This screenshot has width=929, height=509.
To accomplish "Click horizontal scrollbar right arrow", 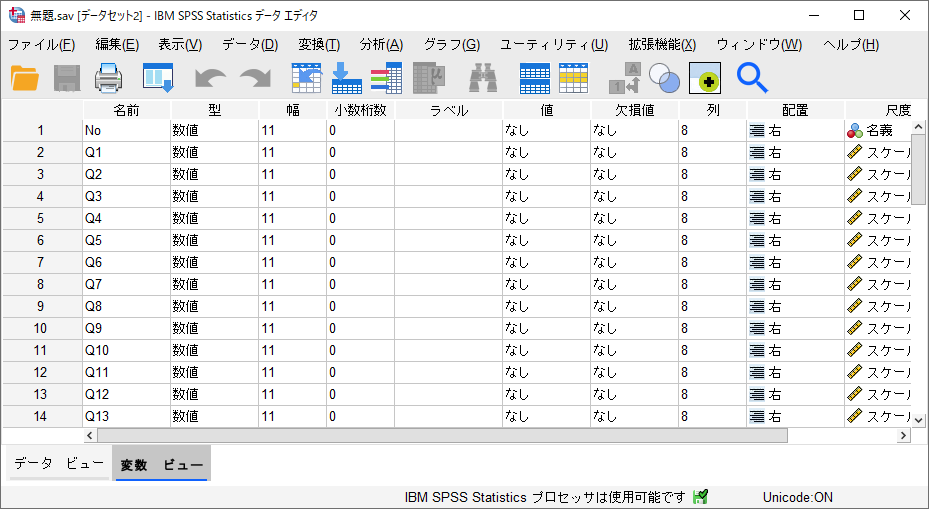I will point(903,436).
